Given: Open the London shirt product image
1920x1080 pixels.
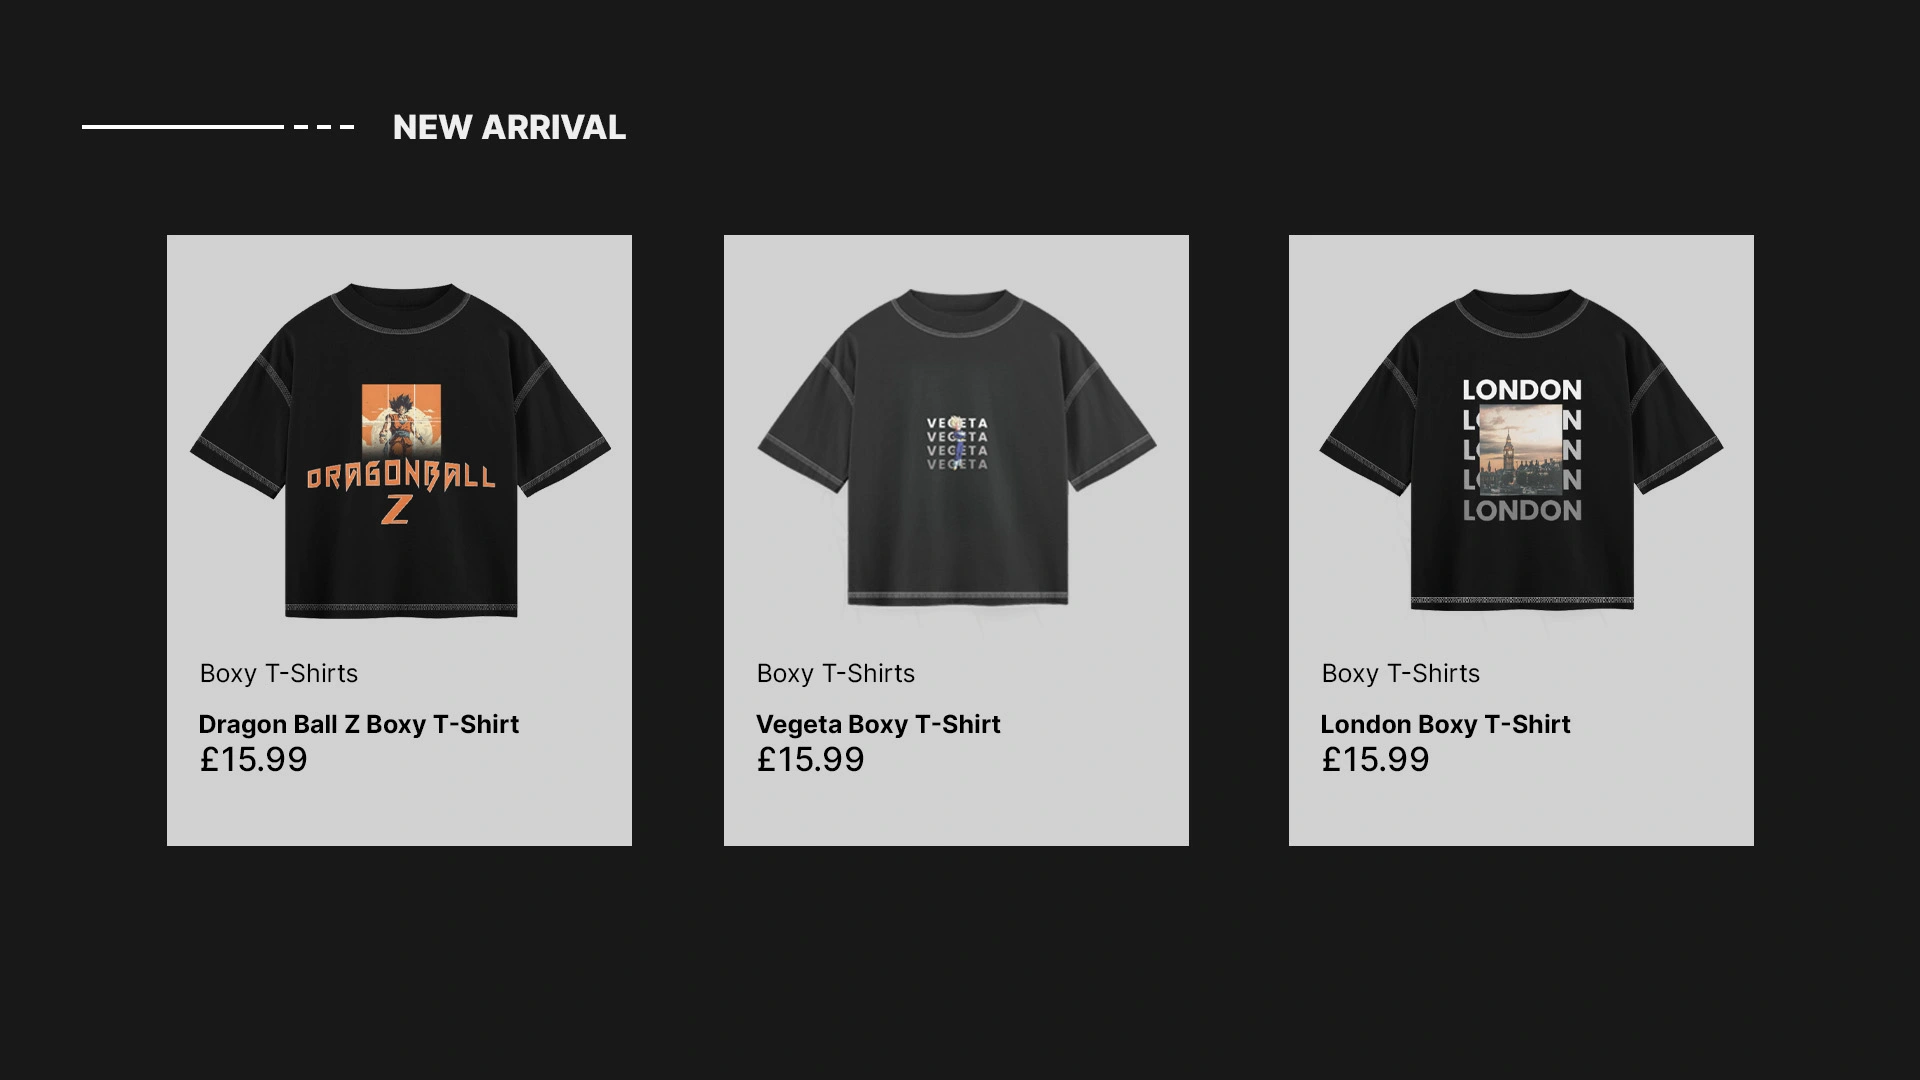Looking at the screenshot, I should point(1521,450).
